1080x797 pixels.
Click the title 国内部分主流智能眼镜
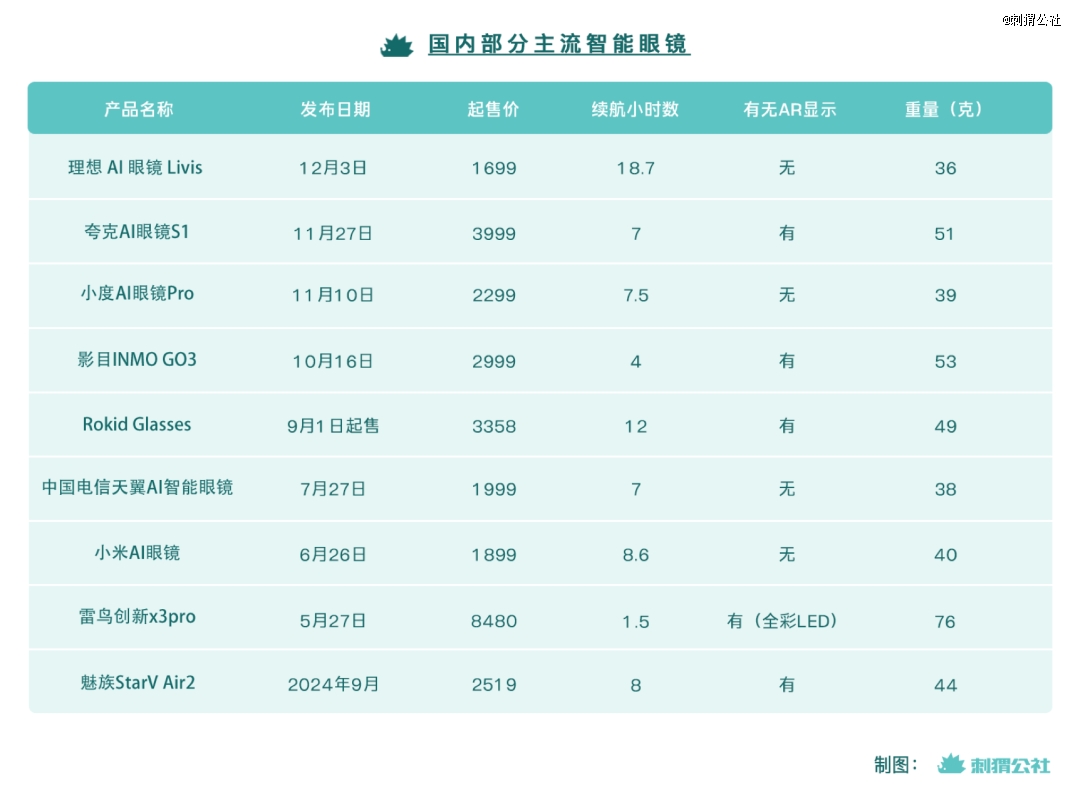[559, 45]
